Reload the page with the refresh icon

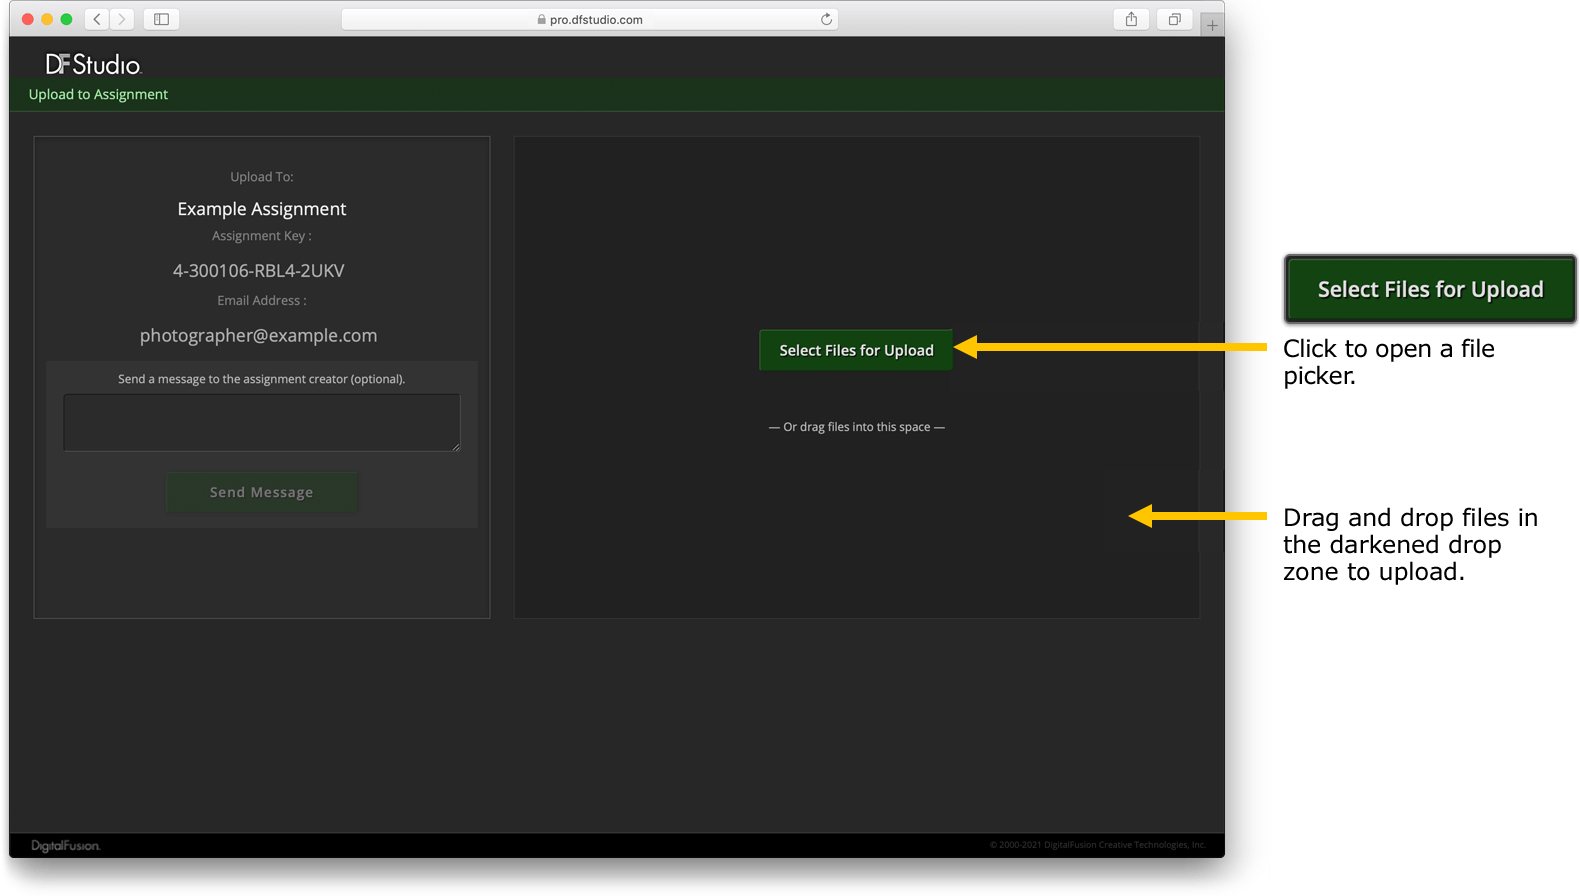826,19
